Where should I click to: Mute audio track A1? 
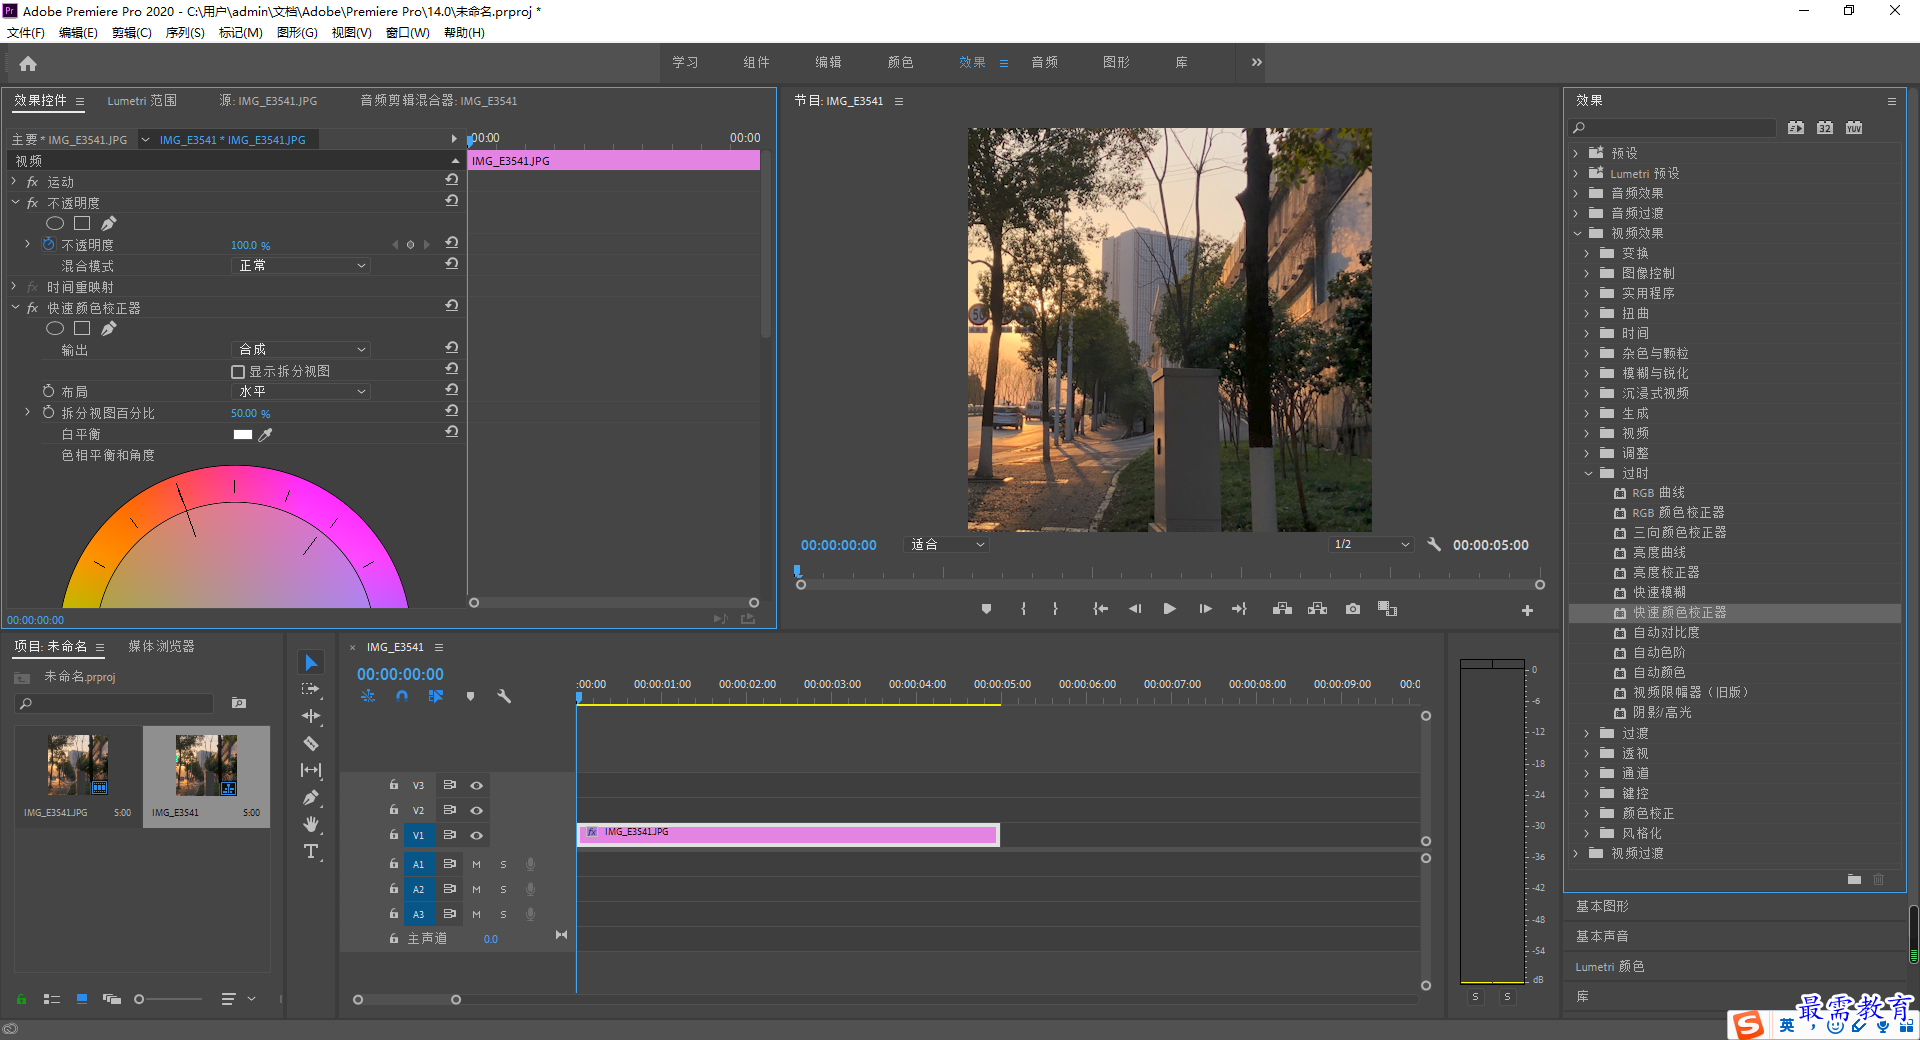point(476,864)
